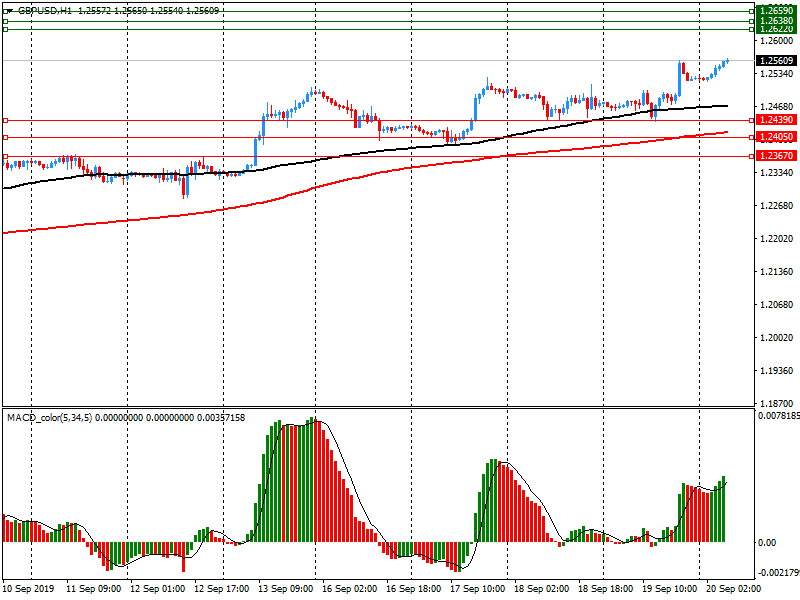Image resolution: width=800 pixels, height=600 pixels.
Task: Click right handle of the 1.24050 red line
Action: pyautogui.click(x=751, y=137)
